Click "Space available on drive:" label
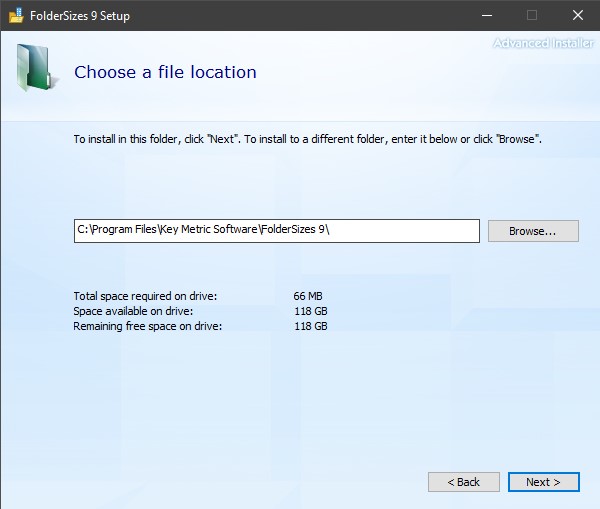This screenshot has width=600, height=509. click(133, 311)
